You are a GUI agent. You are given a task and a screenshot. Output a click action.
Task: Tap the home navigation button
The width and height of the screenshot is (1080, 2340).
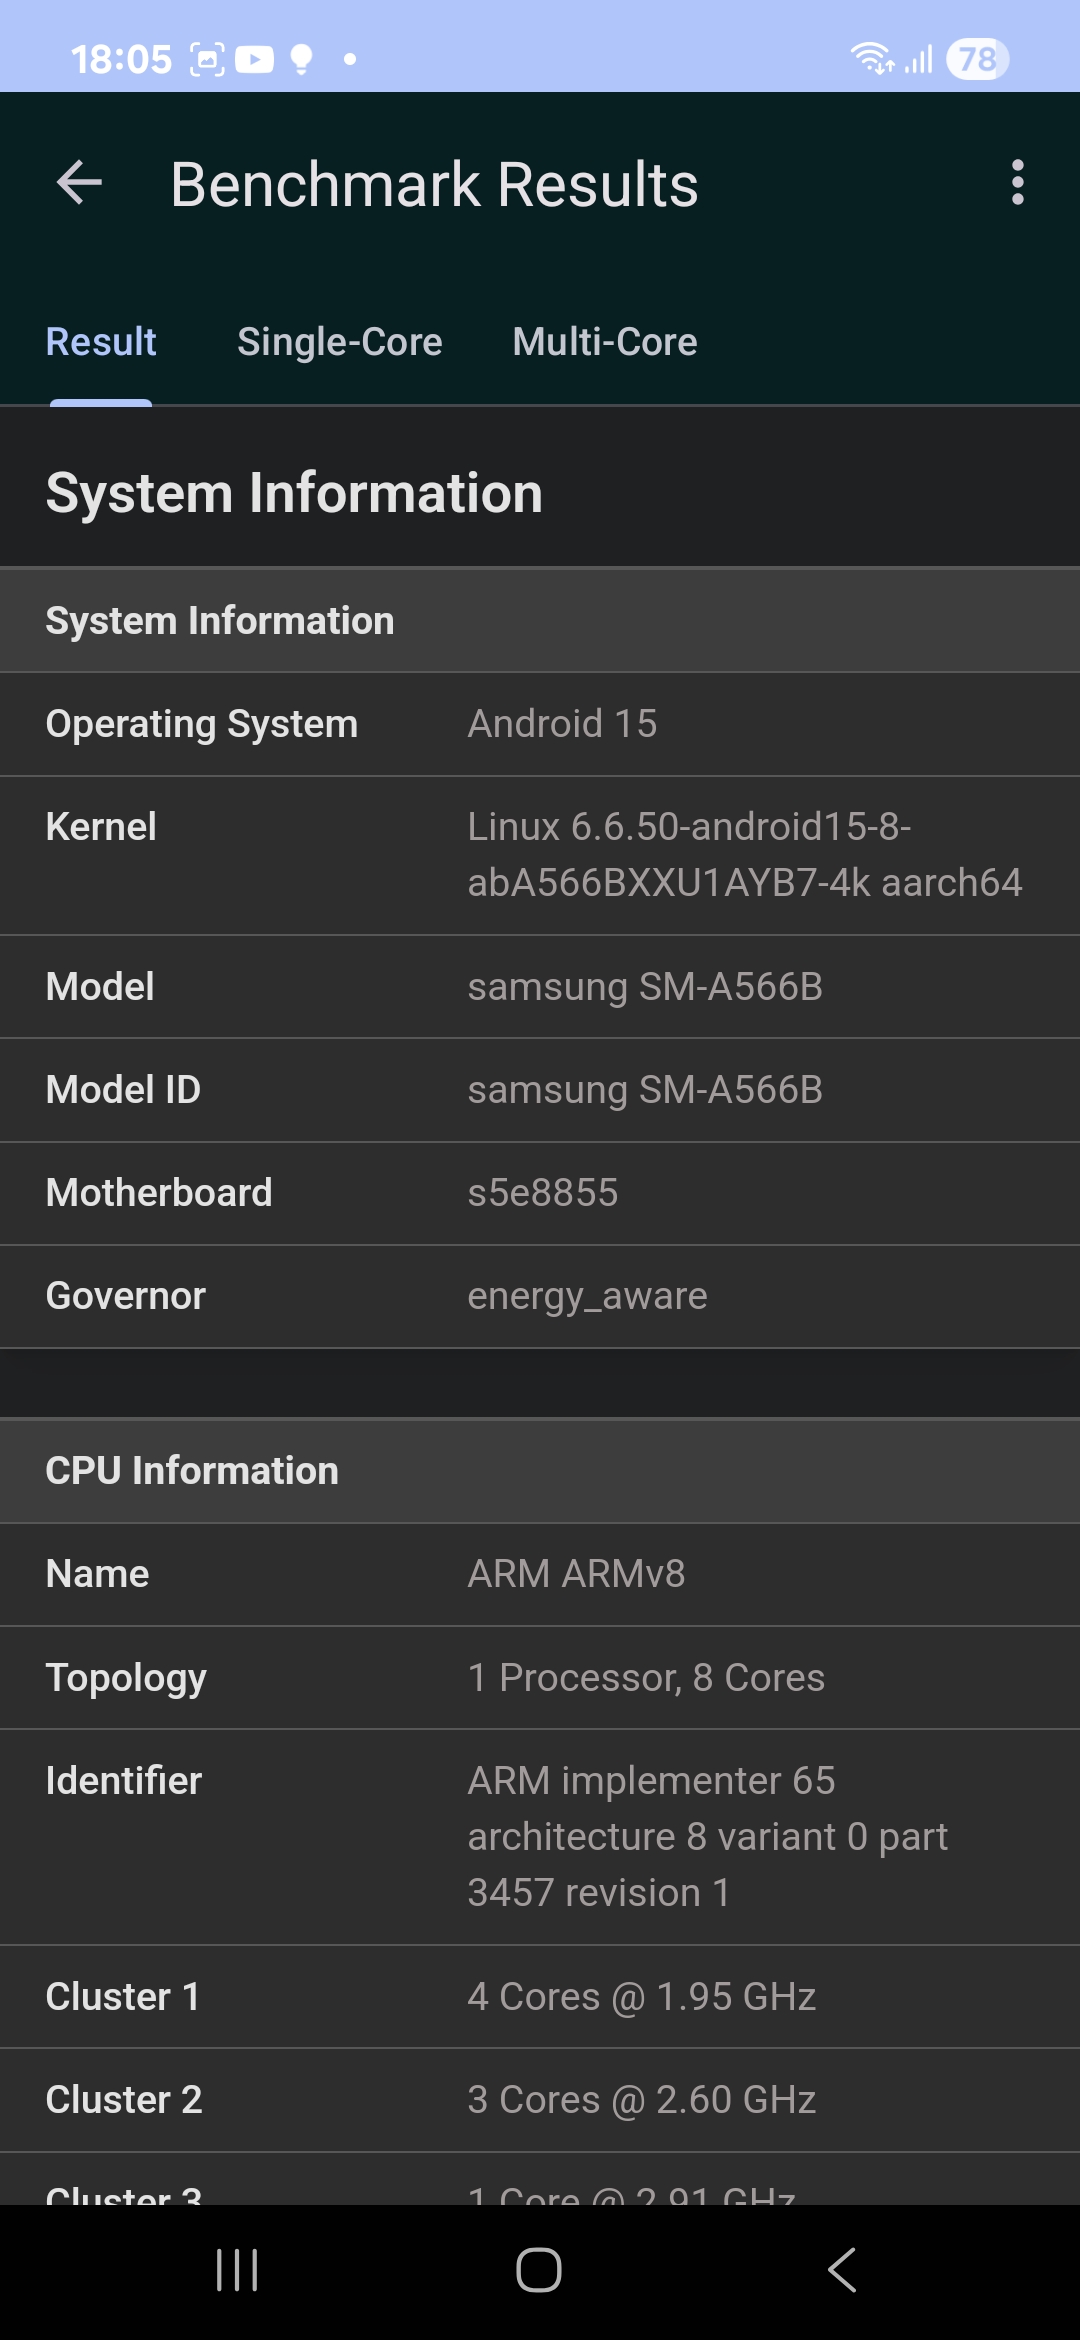539,2270
